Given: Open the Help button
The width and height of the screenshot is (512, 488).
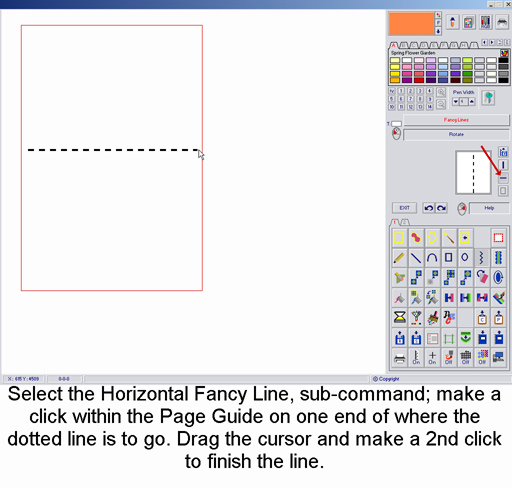Looking at the screenshot, I should pos(489,208).
